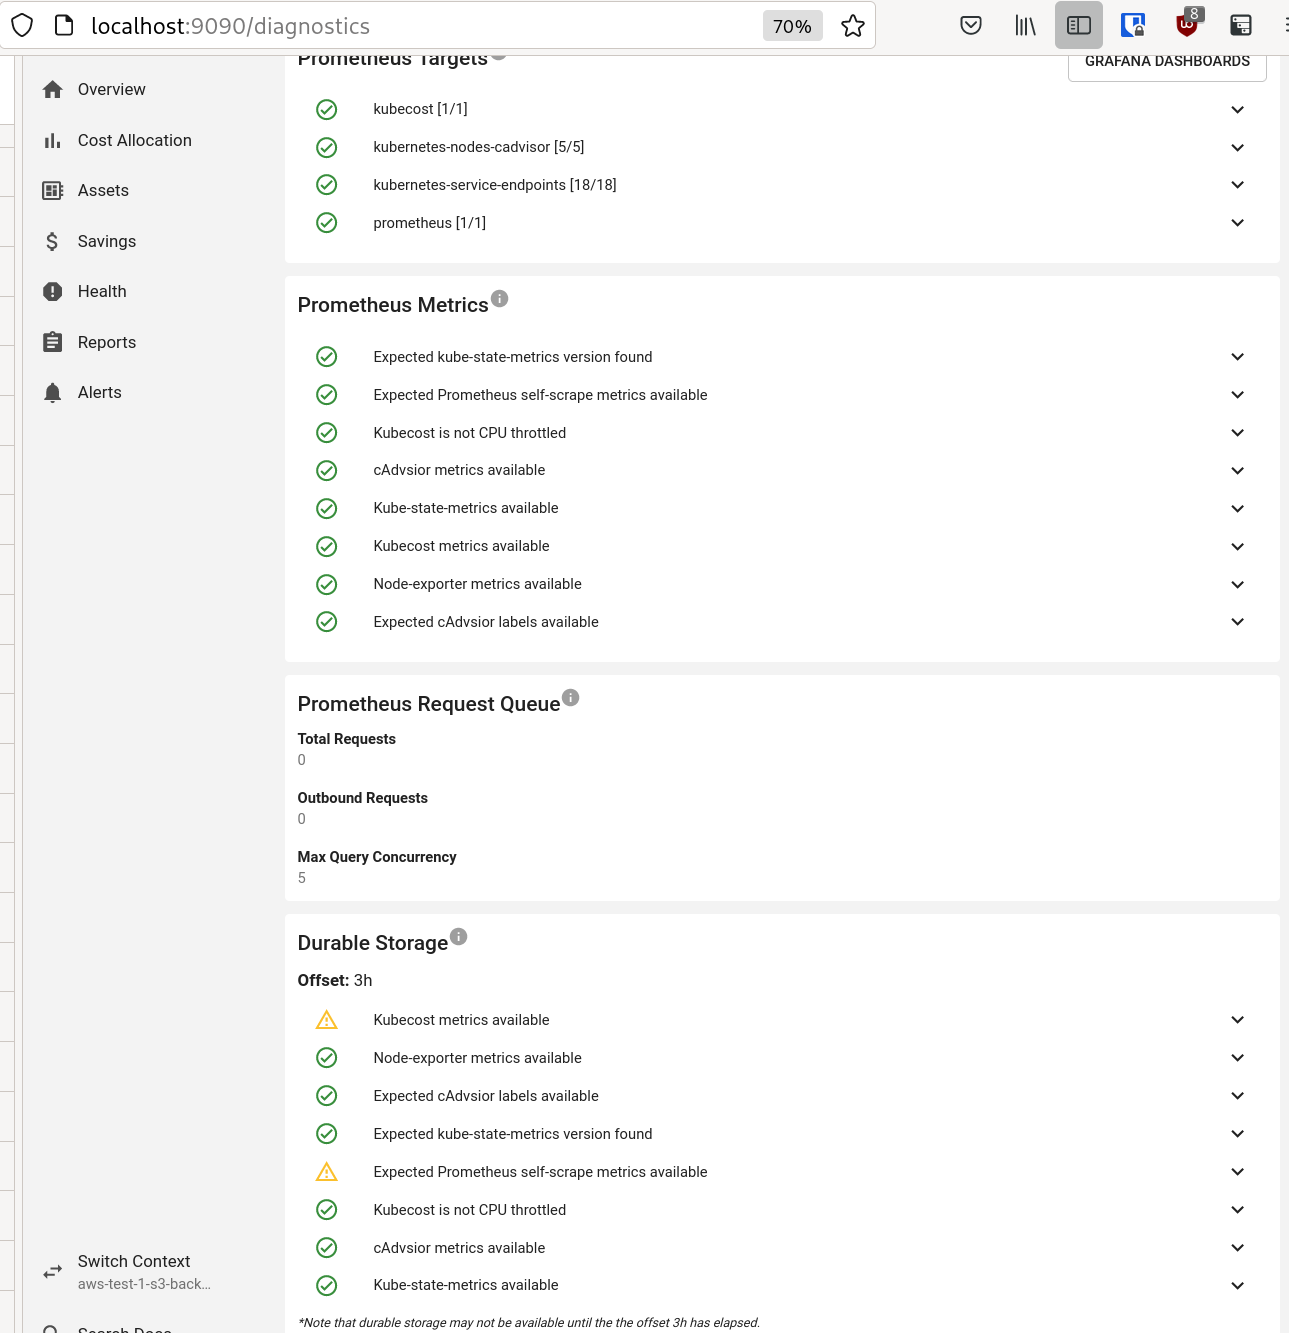Open the Health menu entry

[x=102, y=291]
